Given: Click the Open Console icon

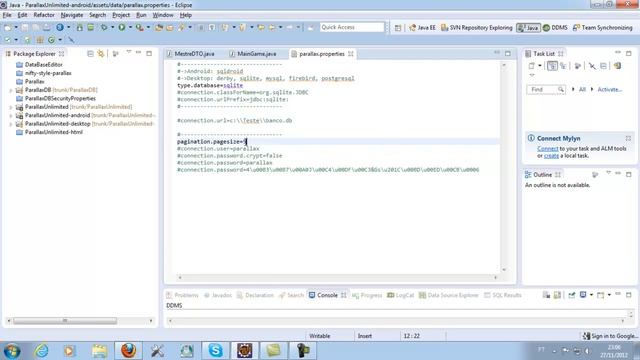Looking at the screenshot, I should click(601, 295).
